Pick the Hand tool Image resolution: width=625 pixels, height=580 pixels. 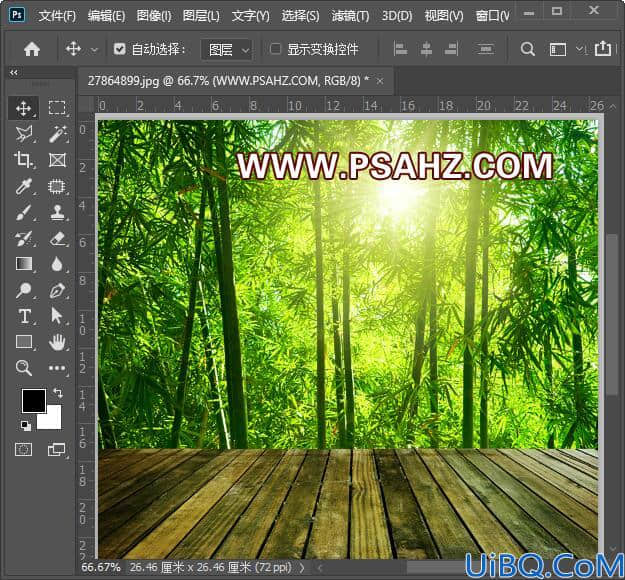coord(57,342)
